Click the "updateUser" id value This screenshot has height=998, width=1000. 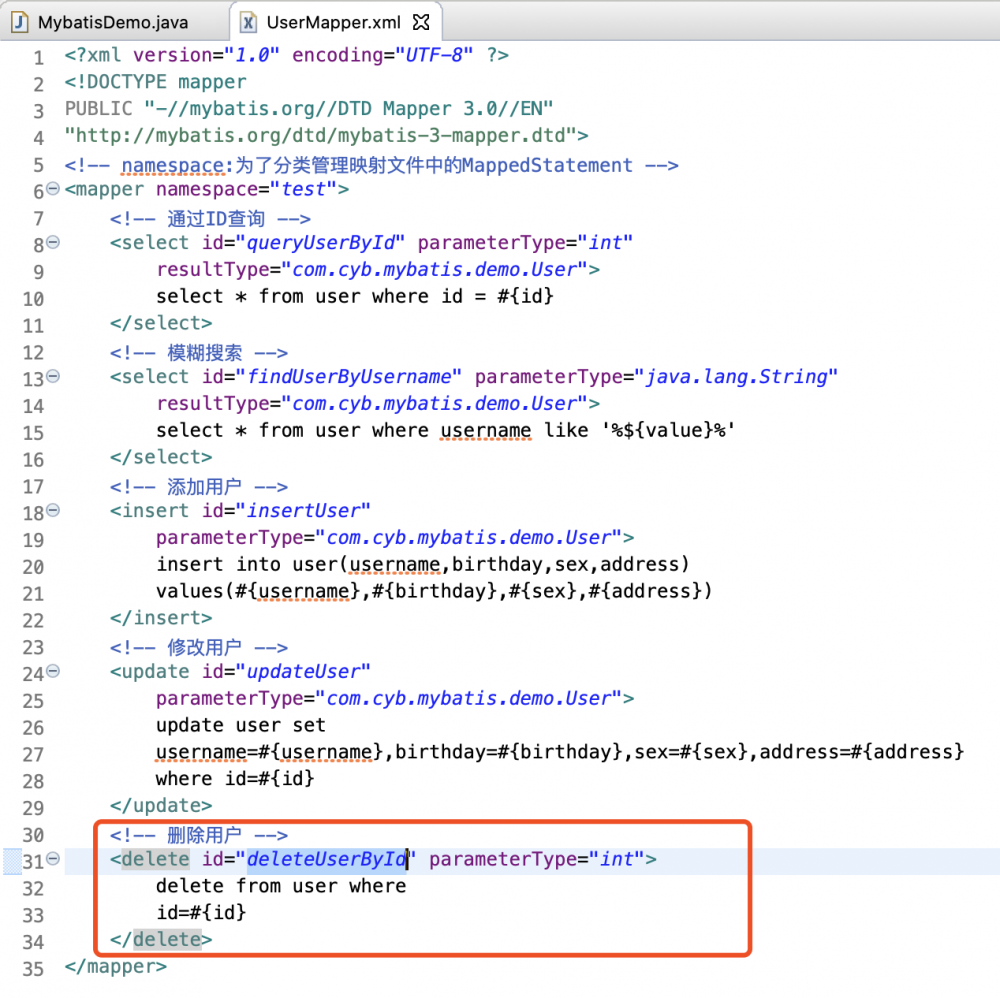(304, 671)
